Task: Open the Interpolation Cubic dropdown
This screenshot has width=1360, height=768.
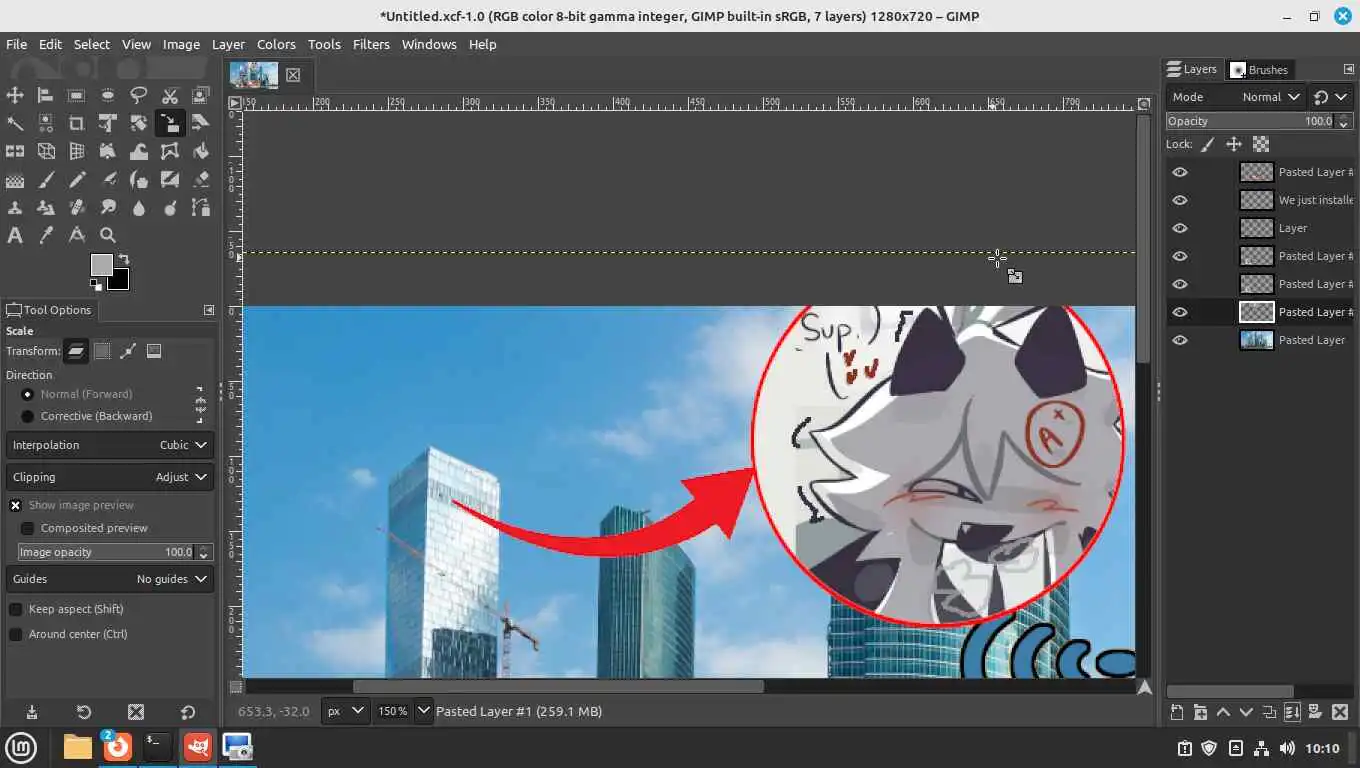Action: point(110,445)
